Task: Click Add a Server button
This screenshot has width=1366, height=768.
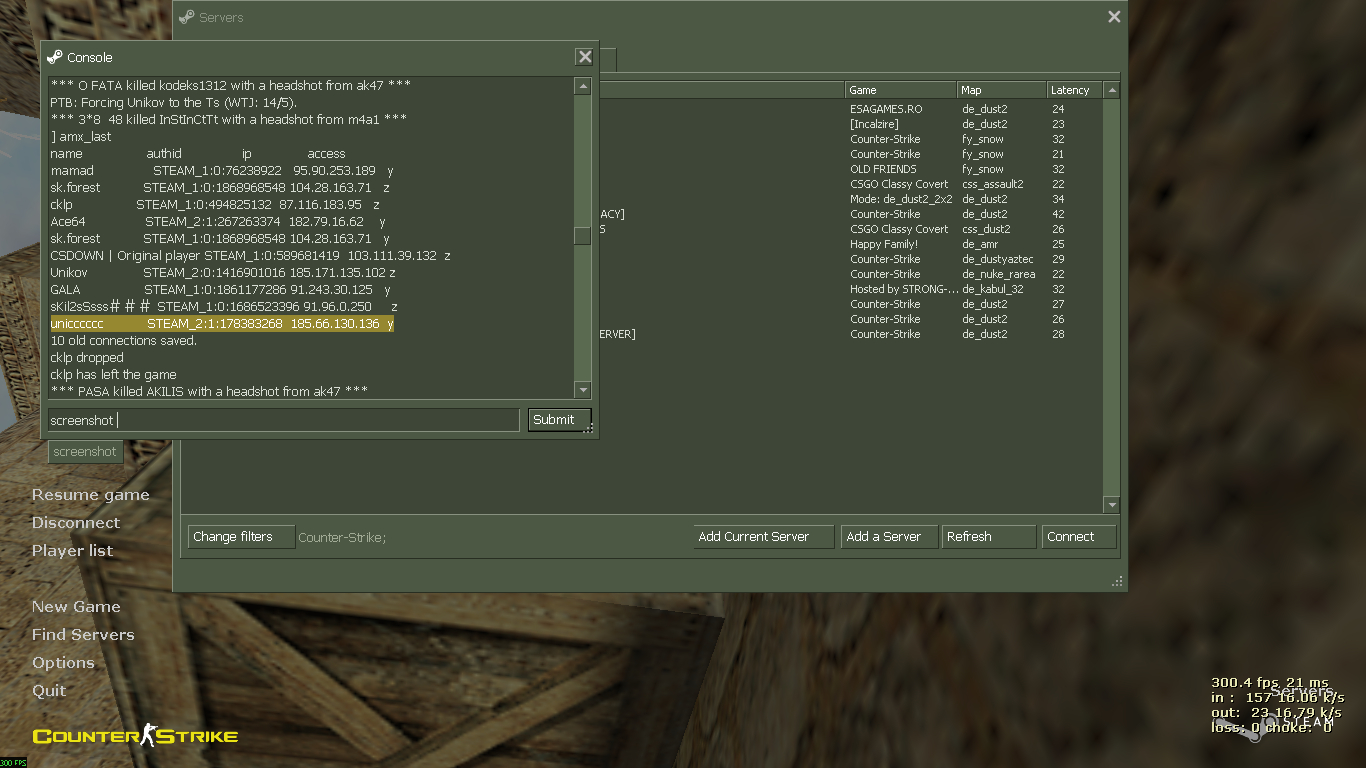Action: (889, 537)
